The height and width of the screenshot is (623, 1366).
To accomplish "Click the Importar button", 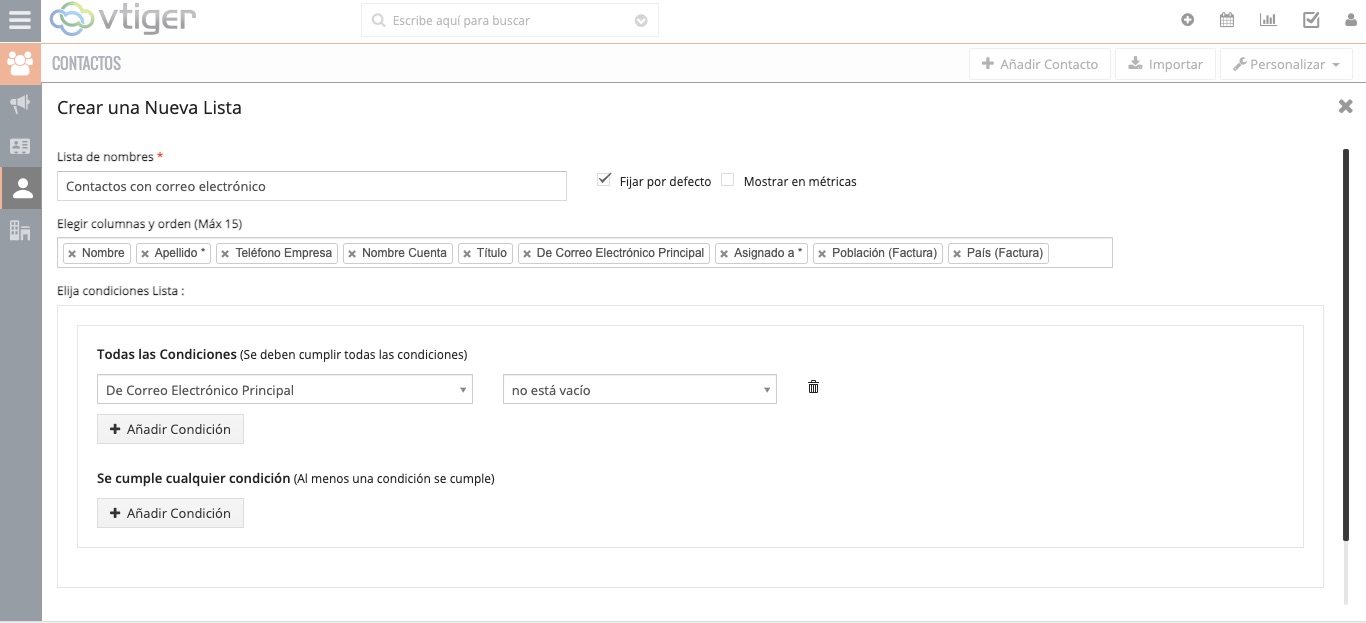I will 1165,64.
